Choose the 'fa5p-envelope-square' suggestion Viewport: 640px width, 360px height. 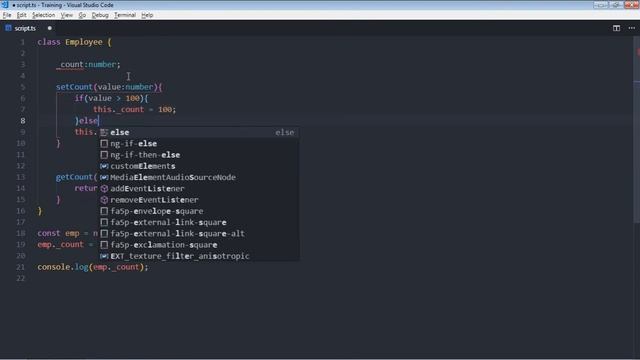200,211
